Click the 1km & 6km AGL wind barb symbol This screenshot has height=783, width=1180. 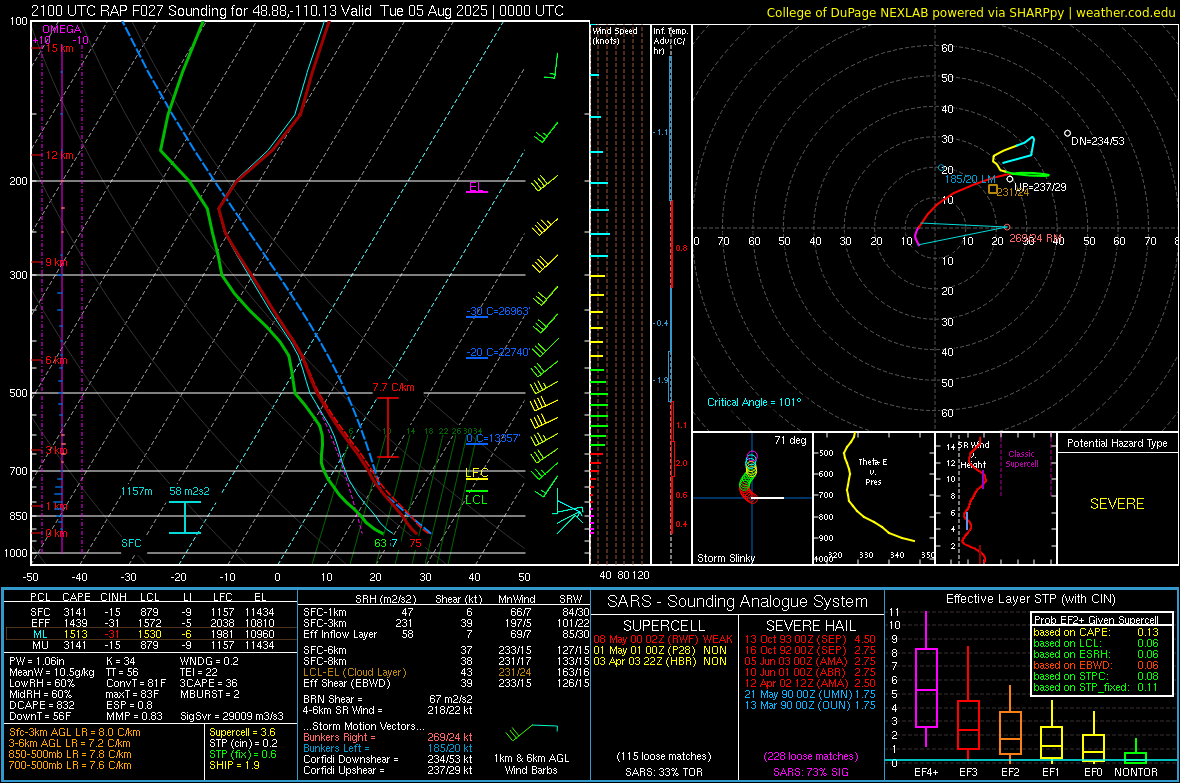(x=532, y=732)
